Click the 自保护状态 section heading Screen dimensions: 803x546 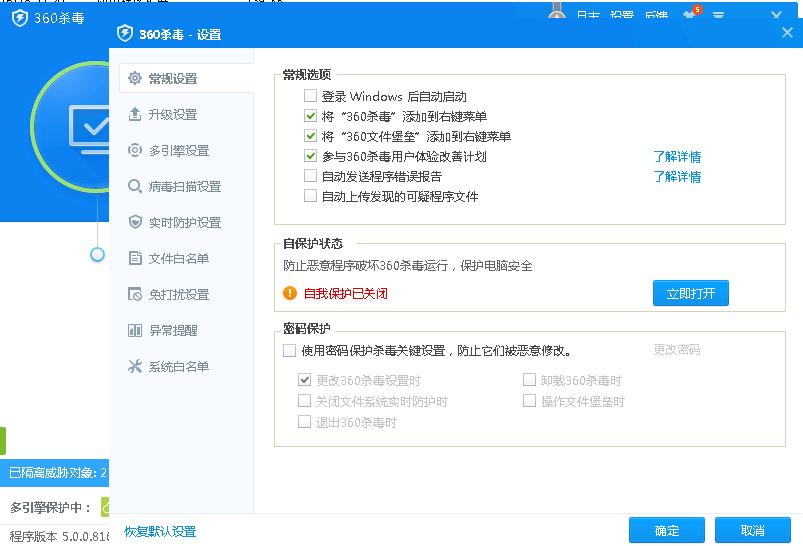click(x=313, y=243)
